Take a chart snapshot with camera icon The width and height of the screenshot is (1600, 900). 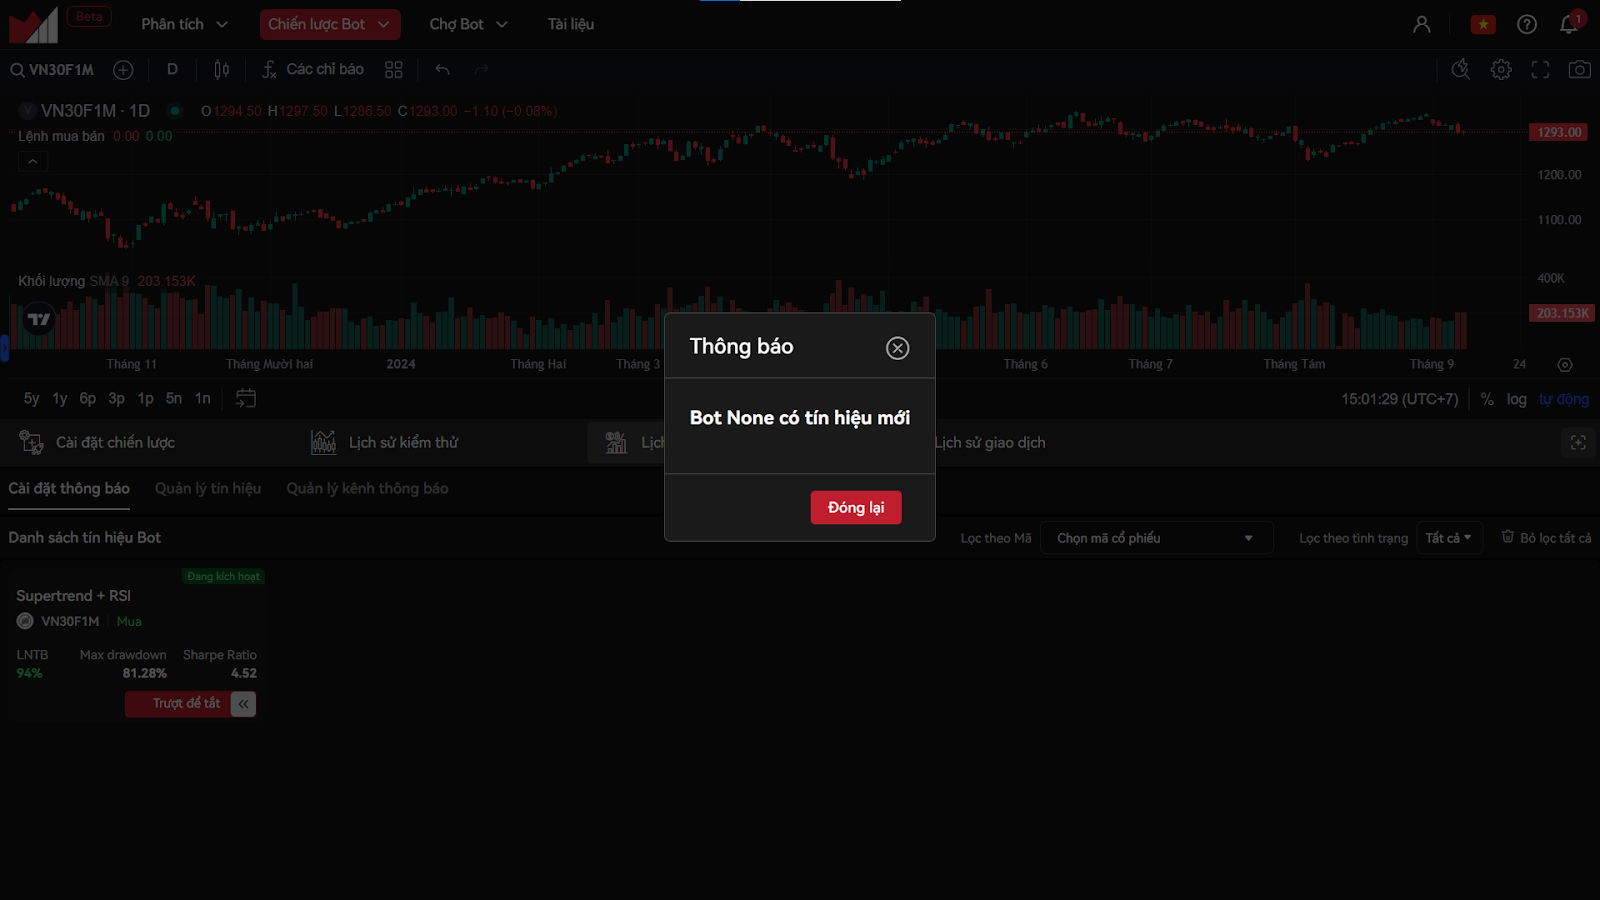(1579, 69)
